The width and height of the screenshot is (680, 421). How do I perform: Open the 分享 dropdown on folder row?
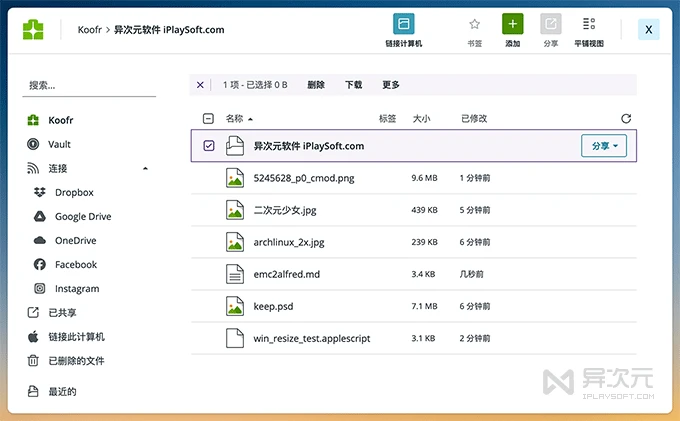click(604, 146)
